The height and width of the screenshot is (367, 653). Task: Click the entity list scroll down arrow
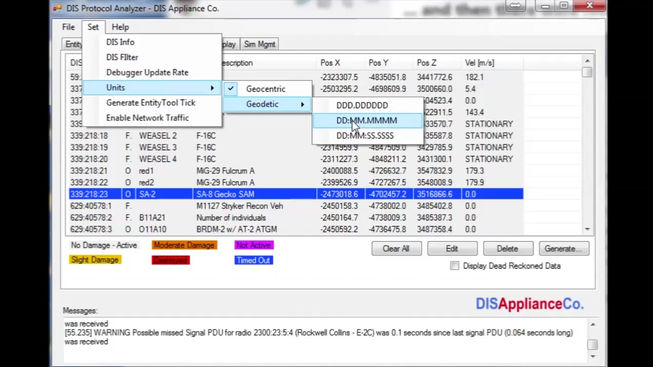coord(587,229)
